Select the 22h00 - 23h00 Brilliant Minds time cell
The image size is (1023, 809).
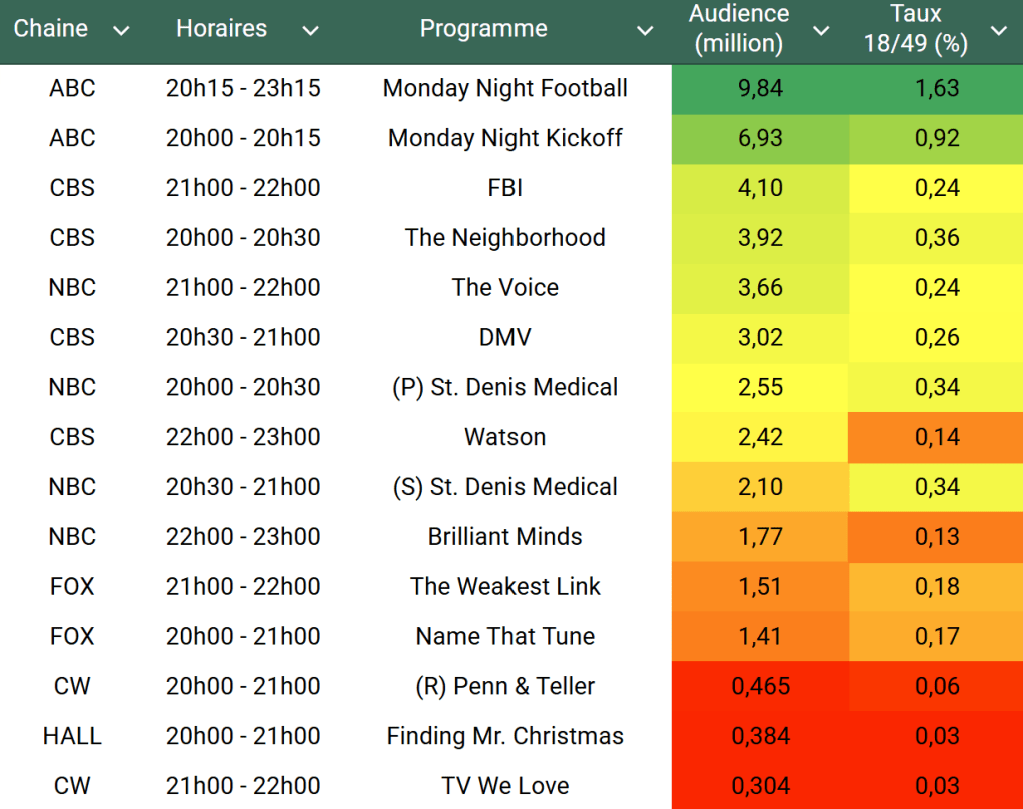(x=243, y=537)
